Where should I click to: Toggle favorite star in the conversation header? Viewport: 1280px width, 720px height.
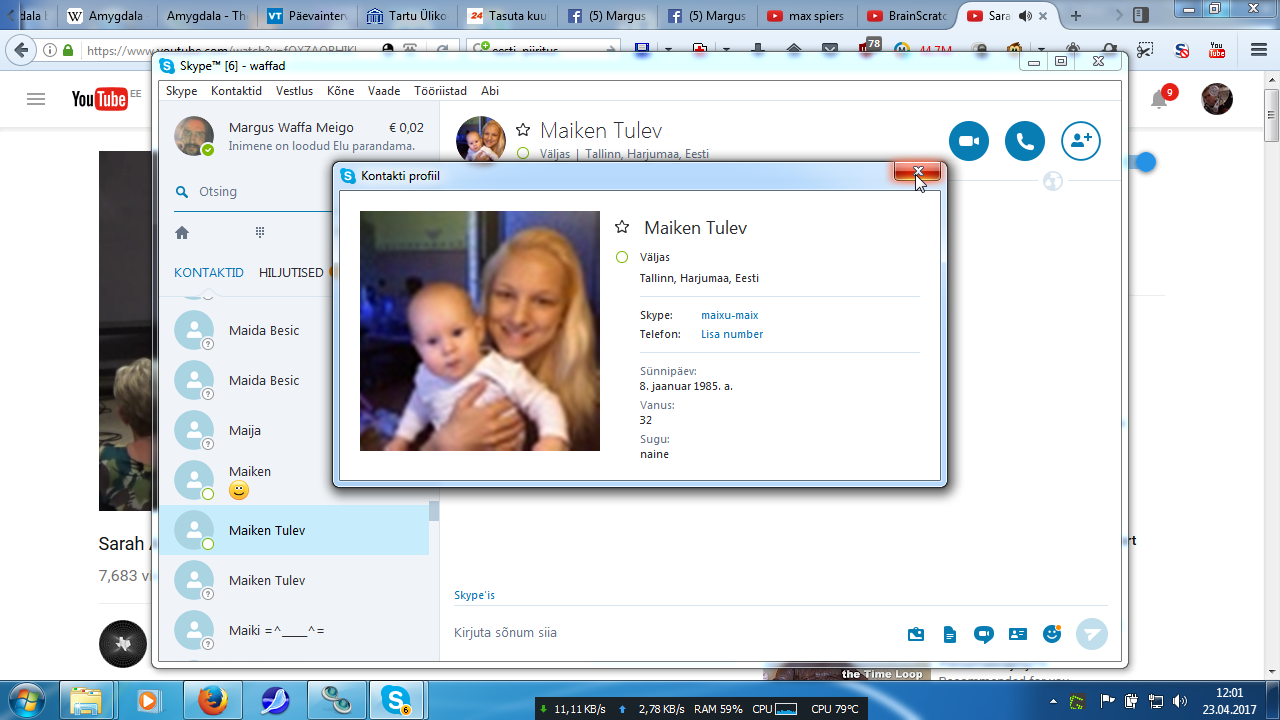[523, 130]
